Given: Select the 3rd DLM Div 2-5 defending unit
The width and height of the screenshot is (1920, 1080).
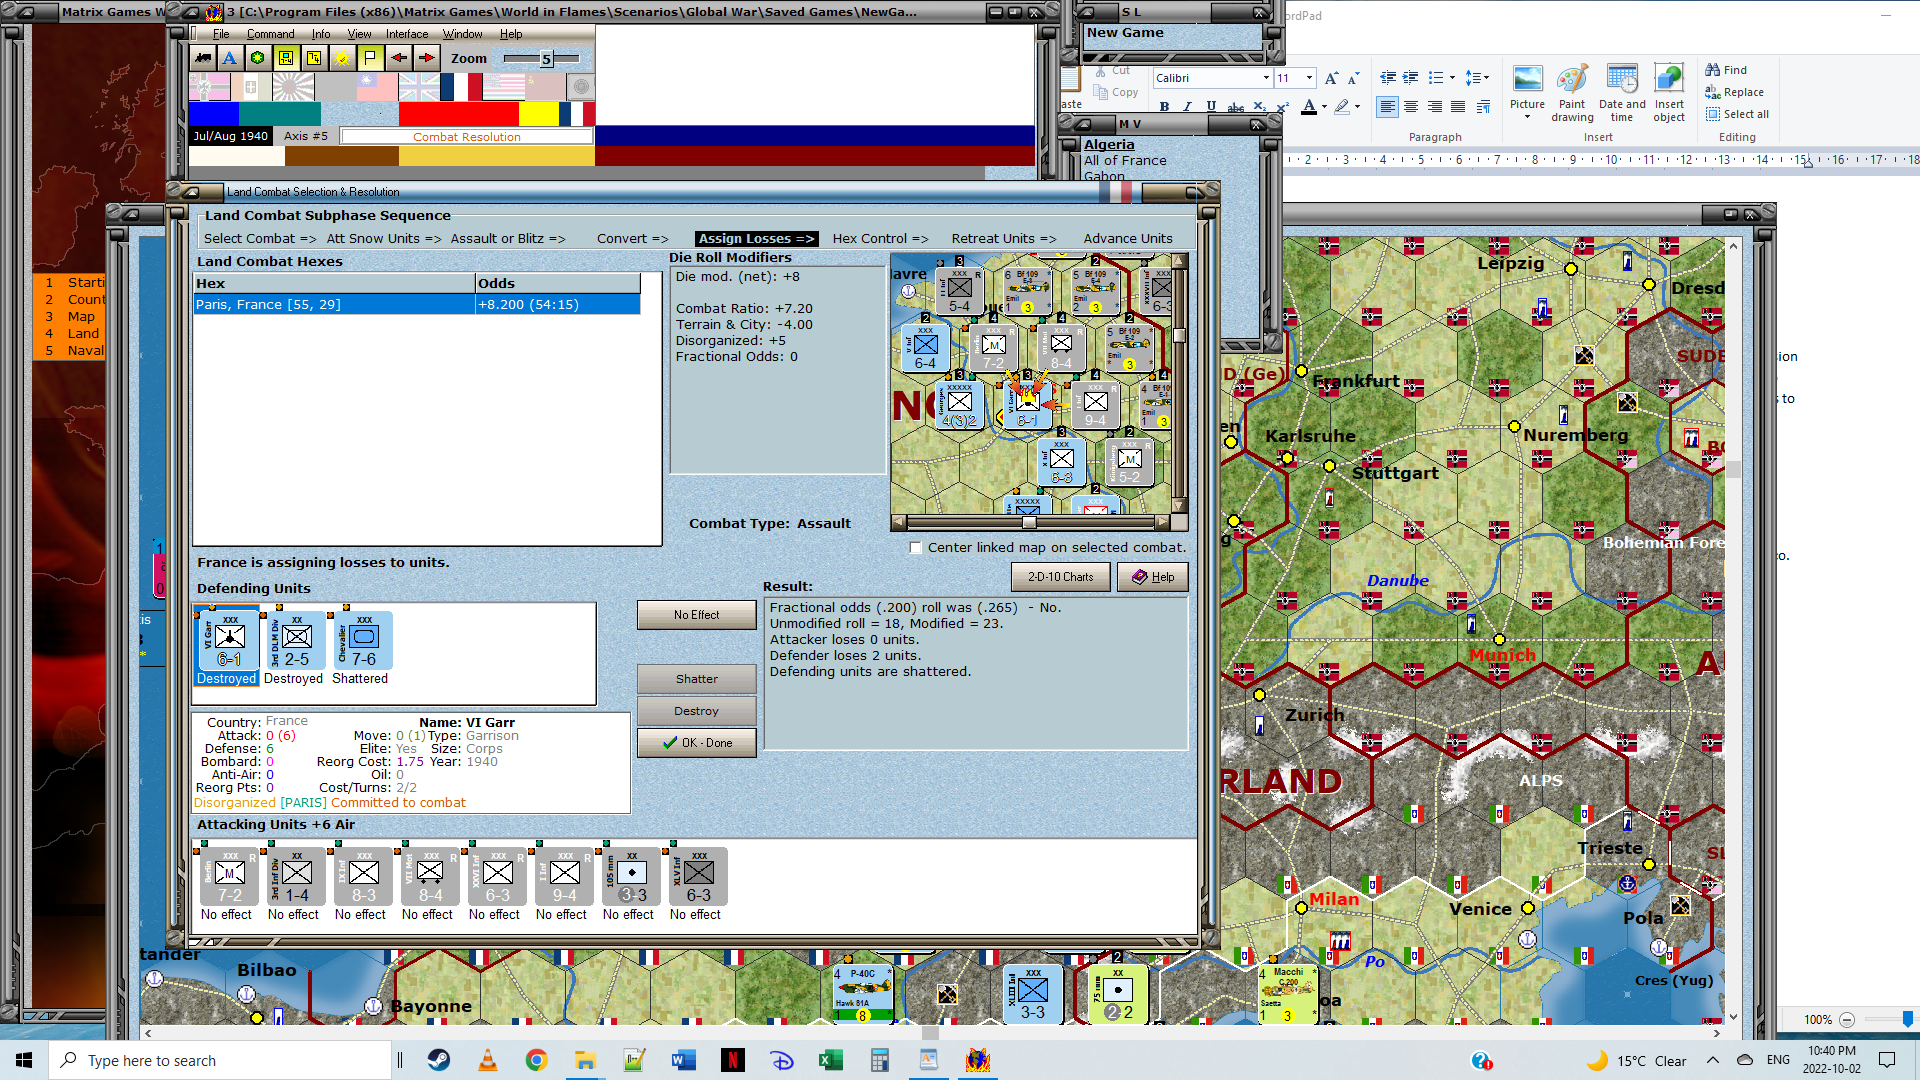Looking at the screenshot, I should tap(294, 640).
